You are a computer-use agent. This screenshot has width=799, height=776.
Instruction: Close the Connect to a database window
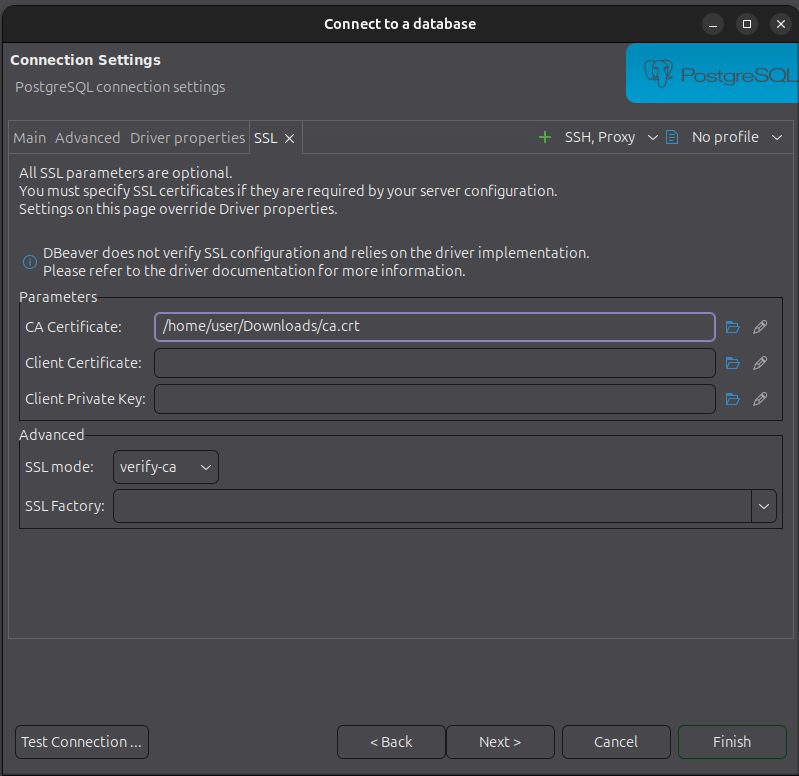pyautogui.click(x=780, y=24)
